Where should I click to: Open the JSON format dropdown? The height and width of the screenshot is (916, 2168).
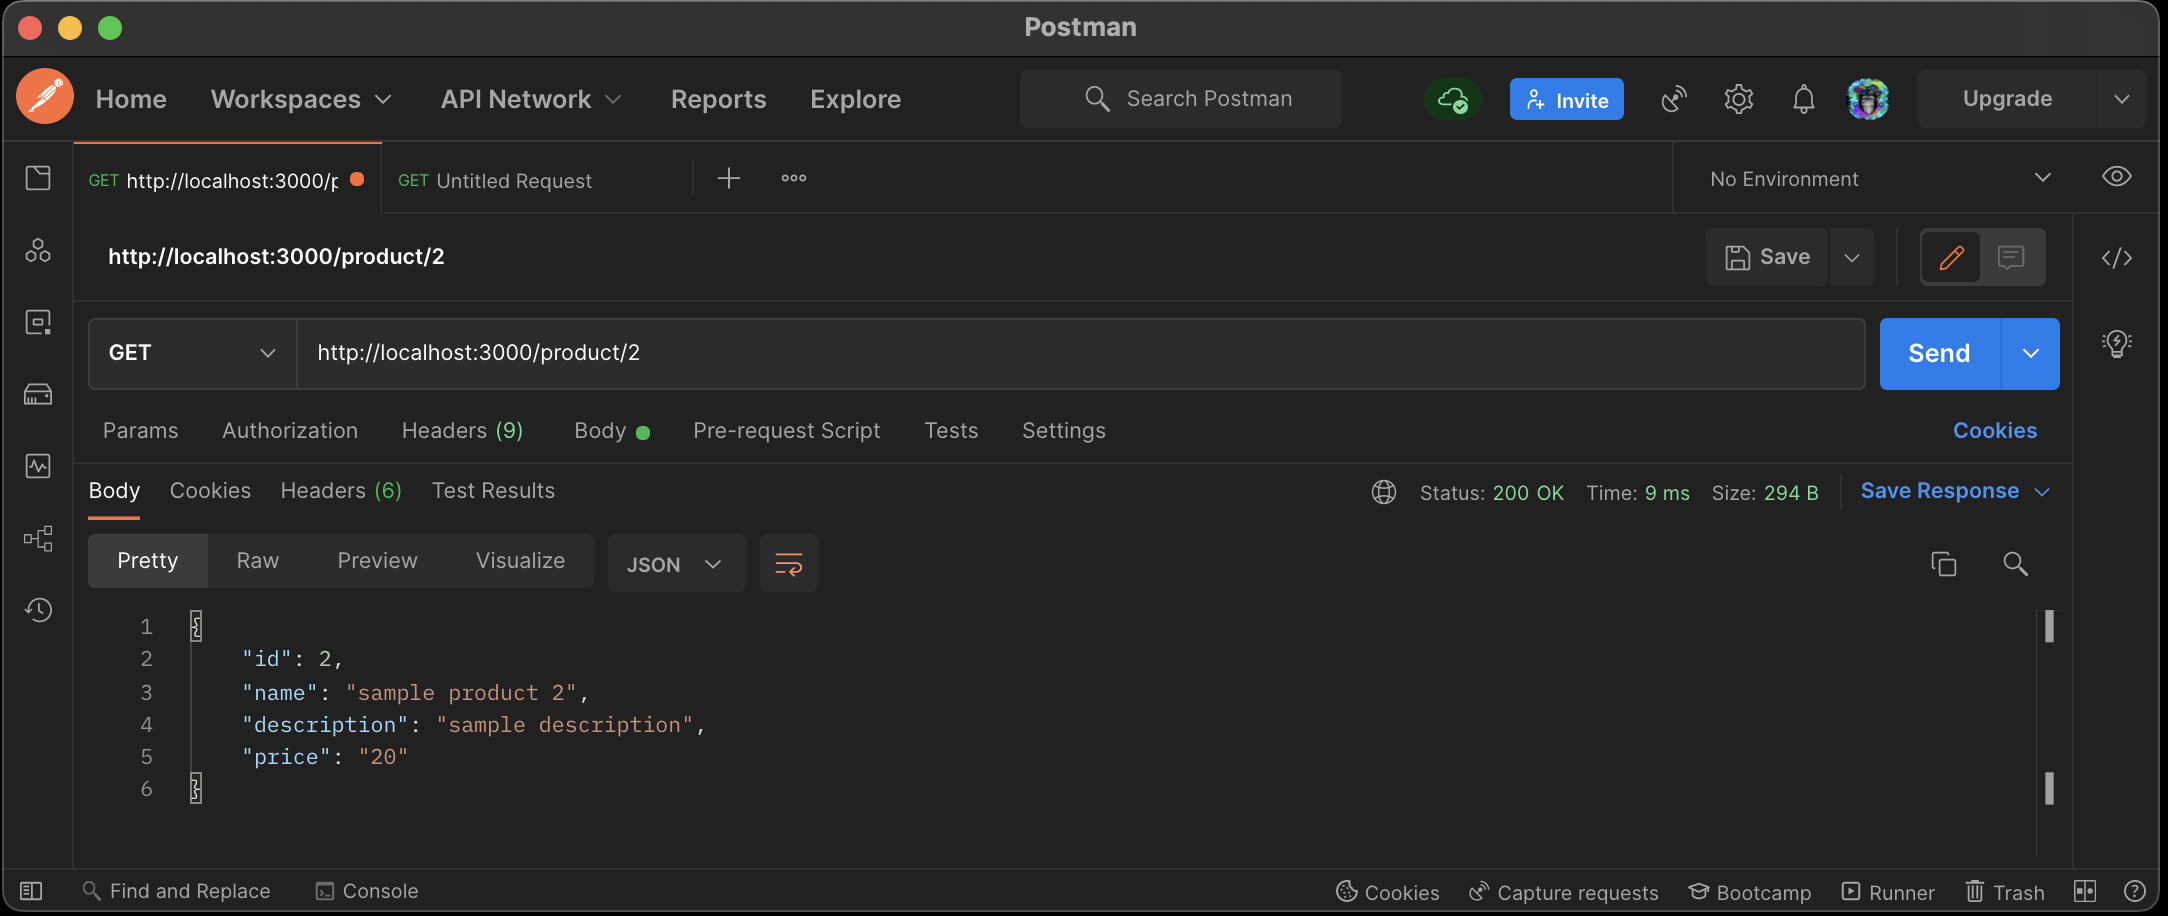676,563
